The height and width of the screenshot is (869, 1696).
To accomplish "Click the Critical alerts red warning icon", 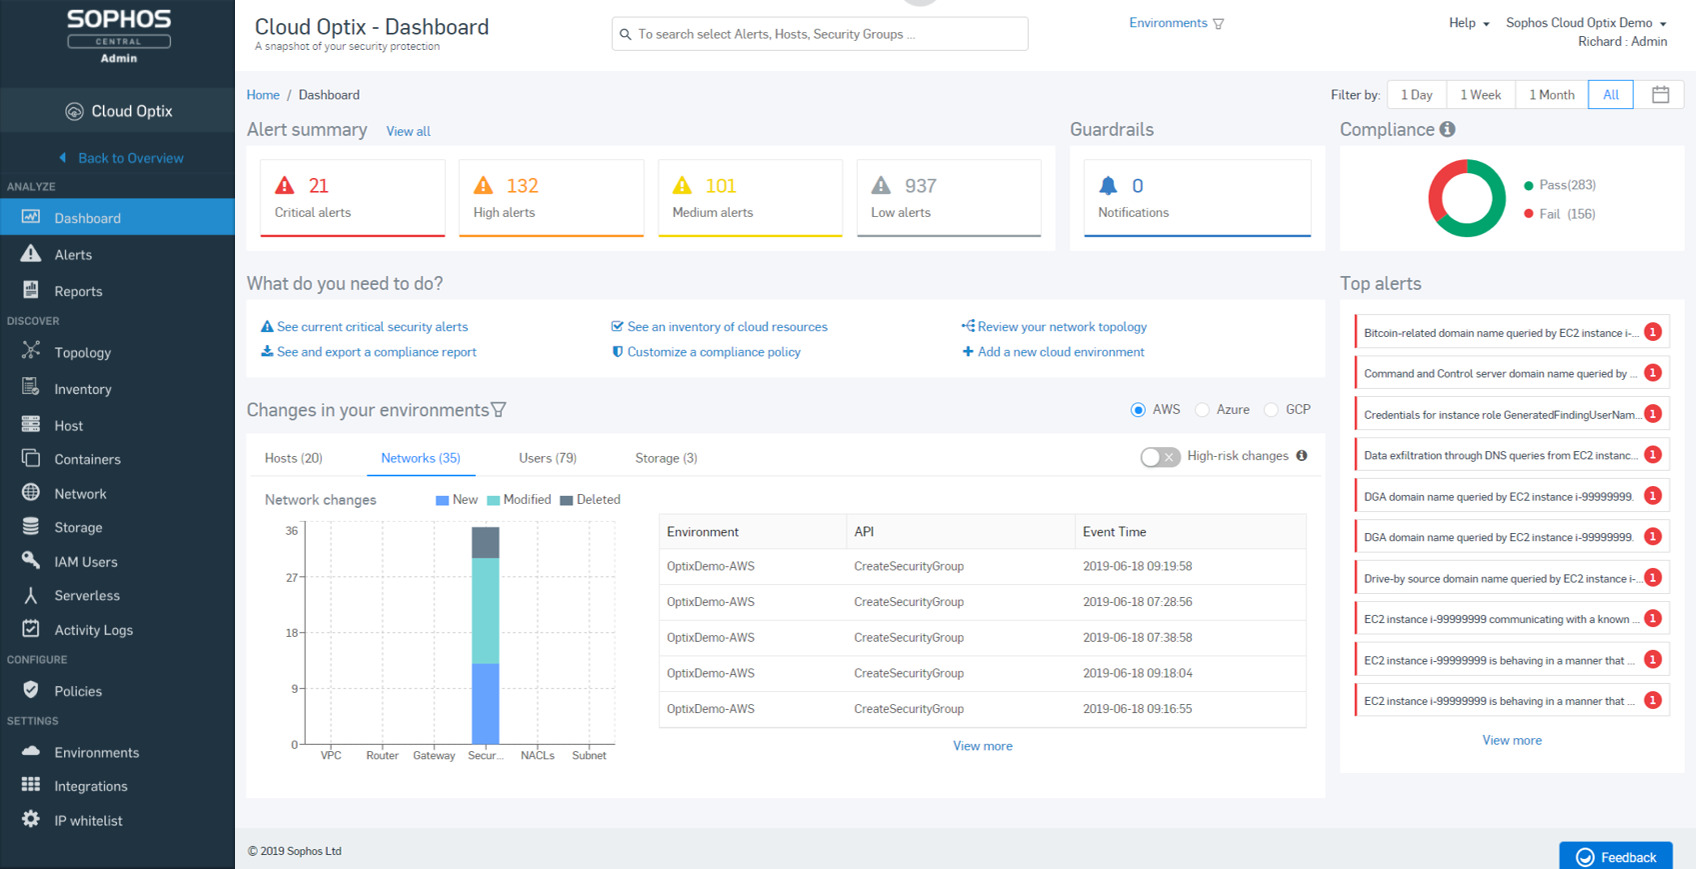I will (285, 185).
